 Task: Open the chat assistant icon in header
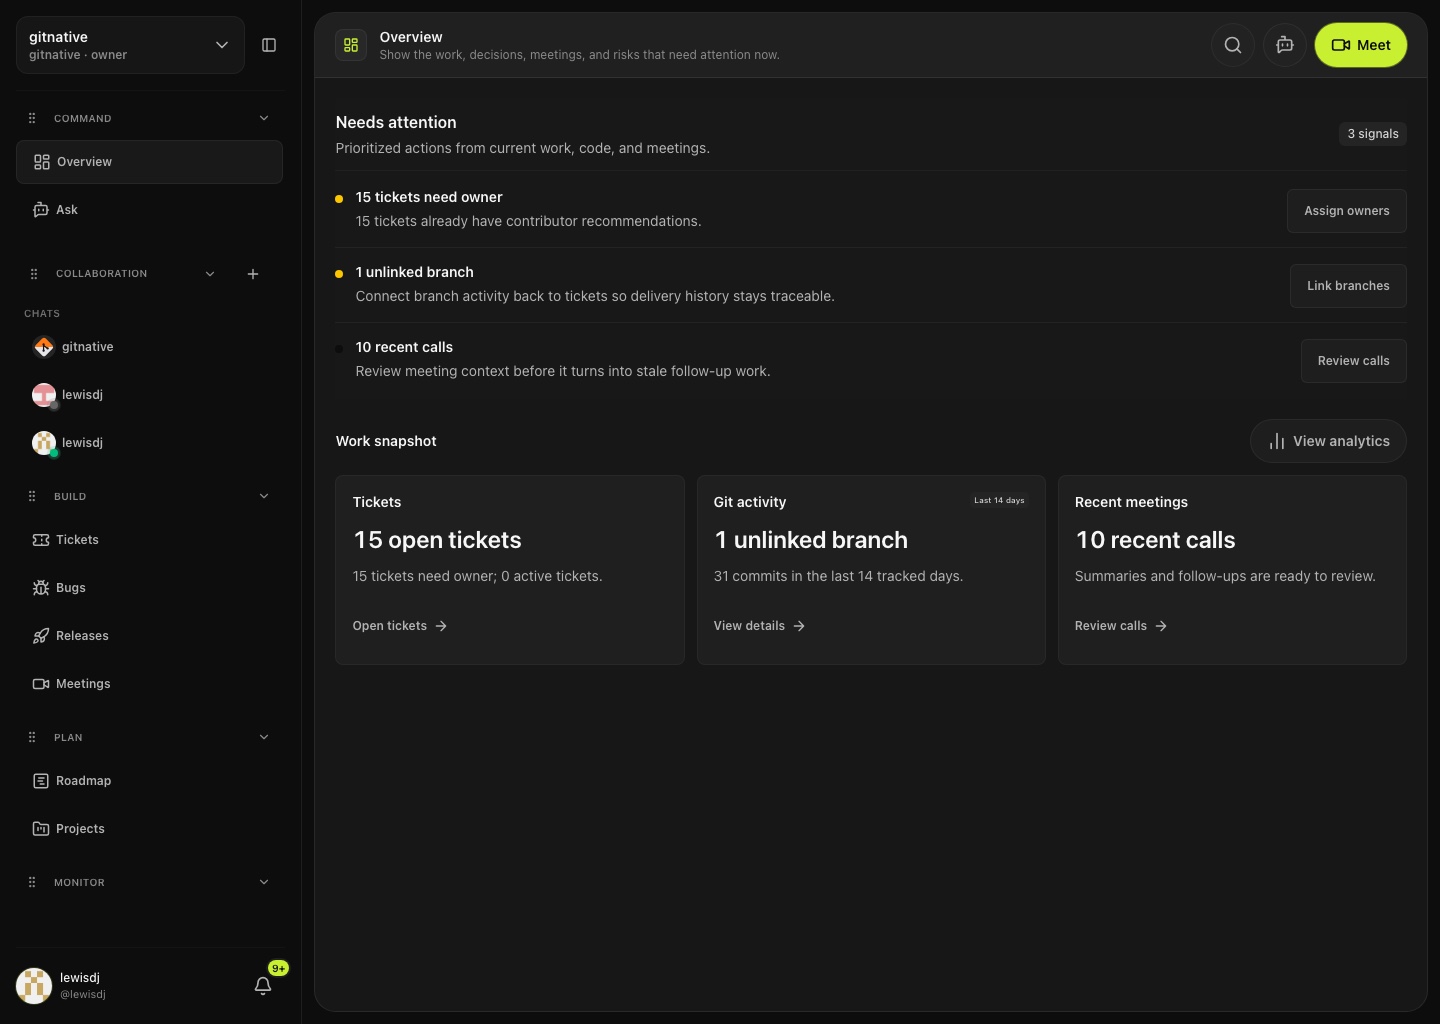[x=1285, y=45]
